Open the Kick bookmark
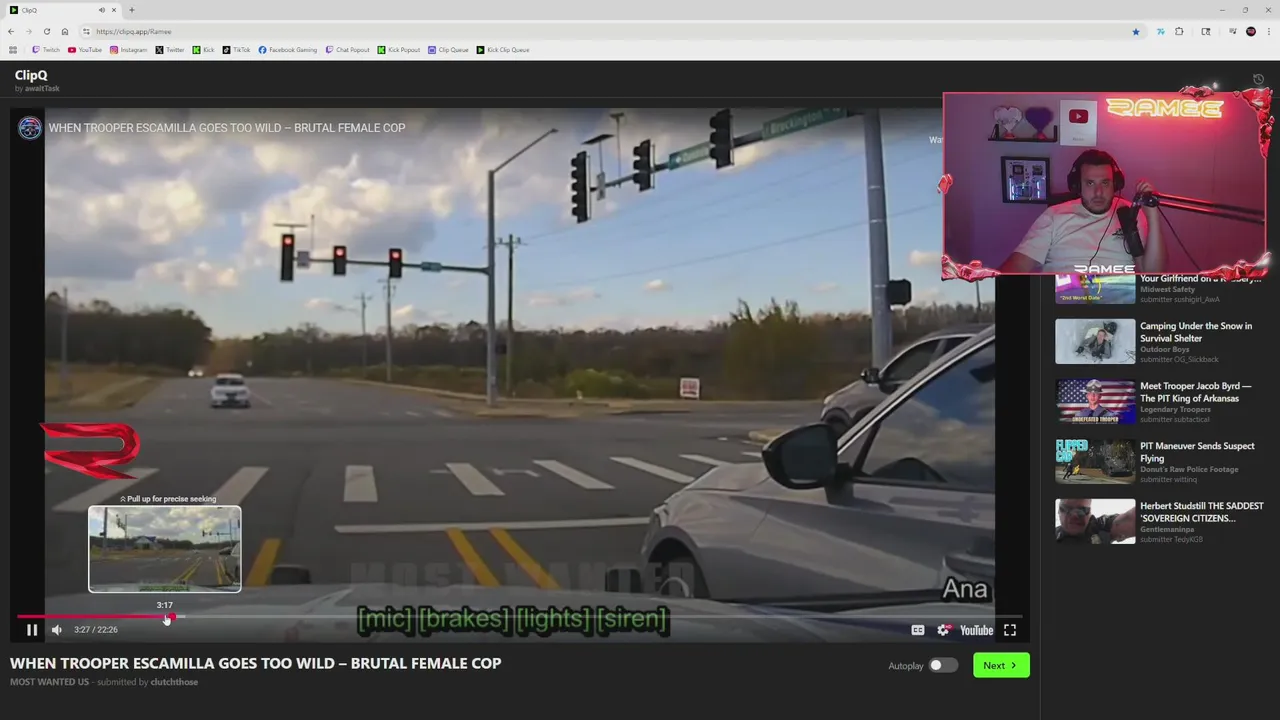 204,49
